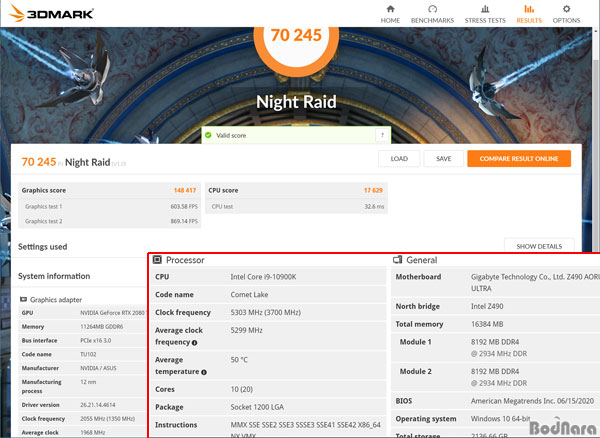Click the General section icon
600x438 pixels.
tap(398, 260)
